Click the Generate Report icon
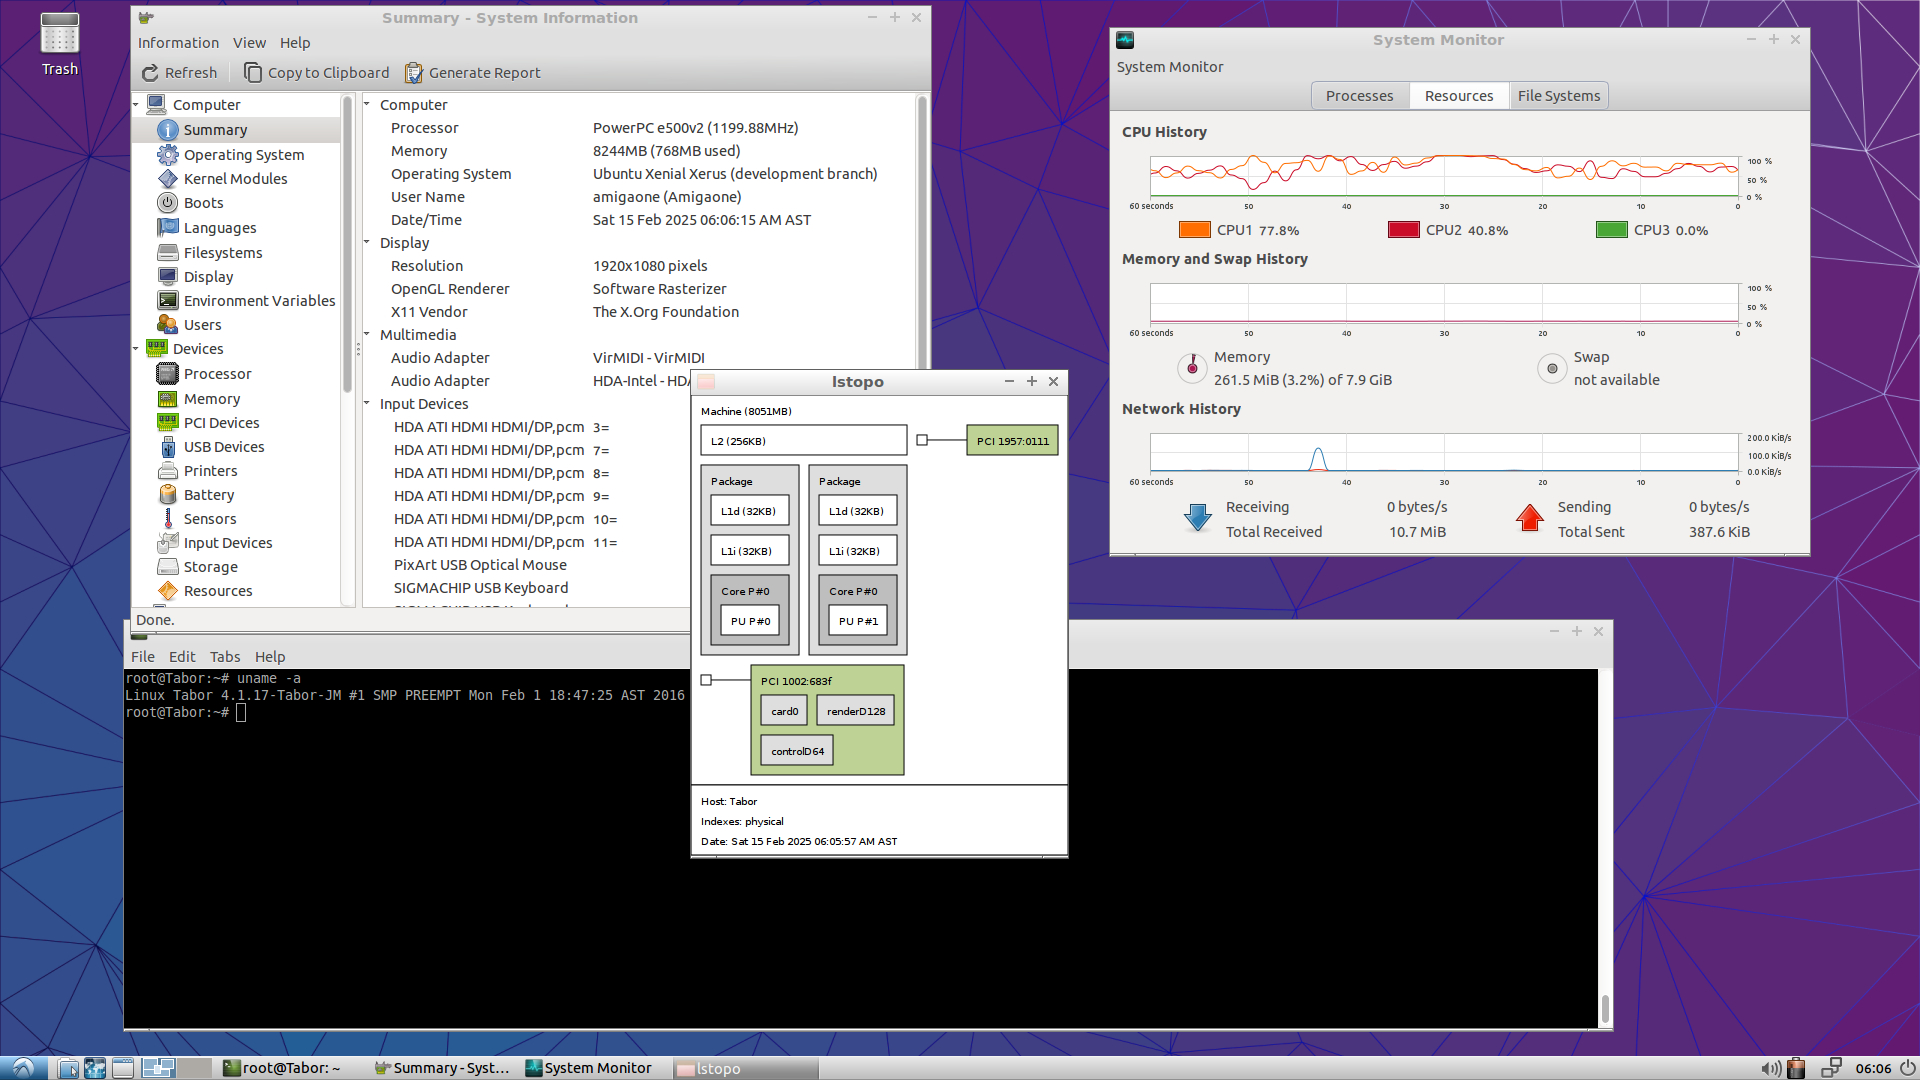The width and height of the screenshot is (1920, 1080). point(414,73)
